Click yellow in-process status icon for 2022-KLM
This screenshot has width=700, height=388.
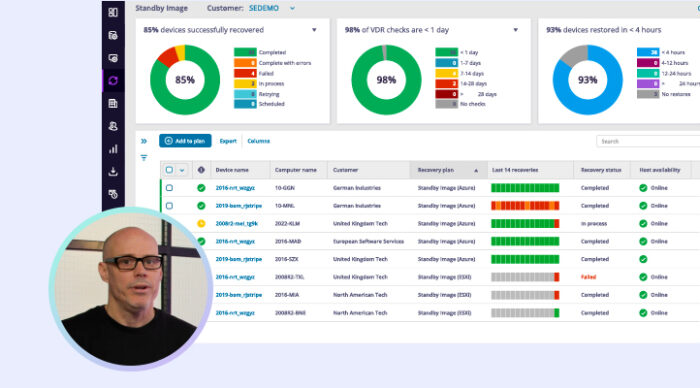201,224
